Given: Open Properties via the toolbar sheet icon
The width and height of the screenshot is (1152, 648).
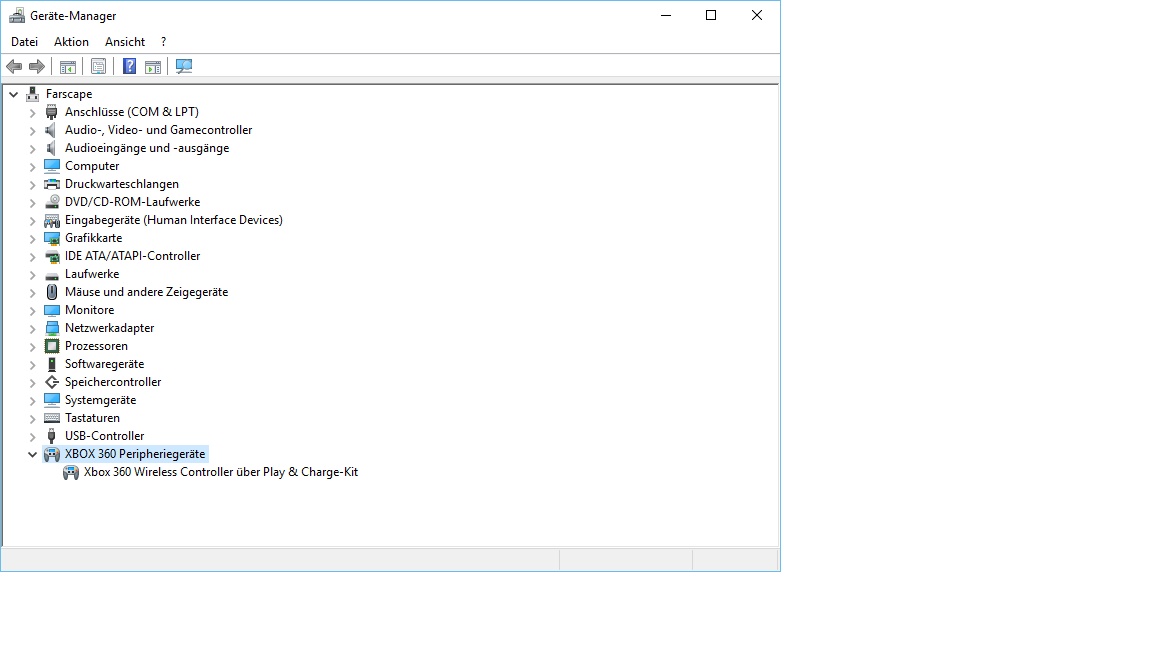Looking at the screenshot, I should [98, 67].
